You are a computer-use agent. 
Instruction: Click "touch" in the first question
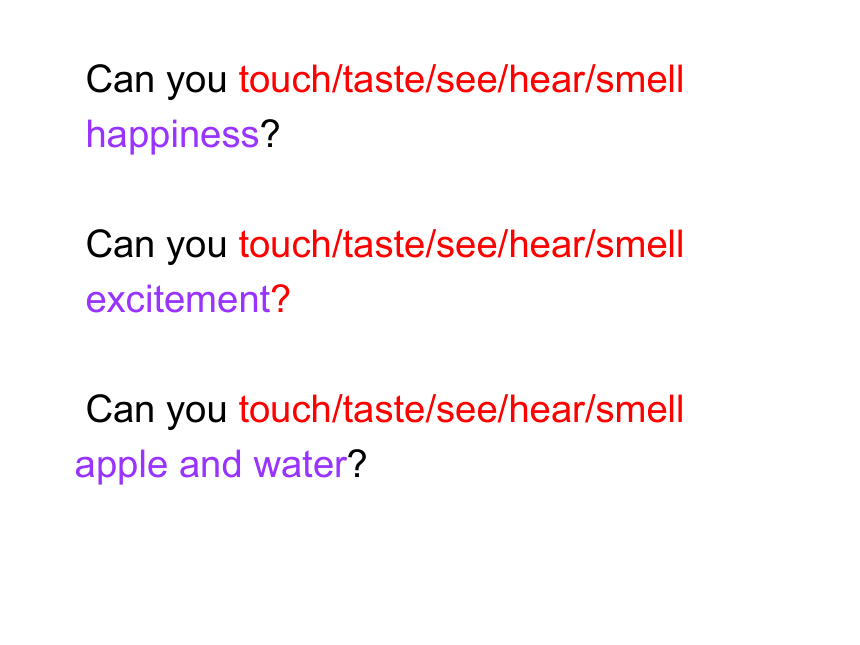285,79
